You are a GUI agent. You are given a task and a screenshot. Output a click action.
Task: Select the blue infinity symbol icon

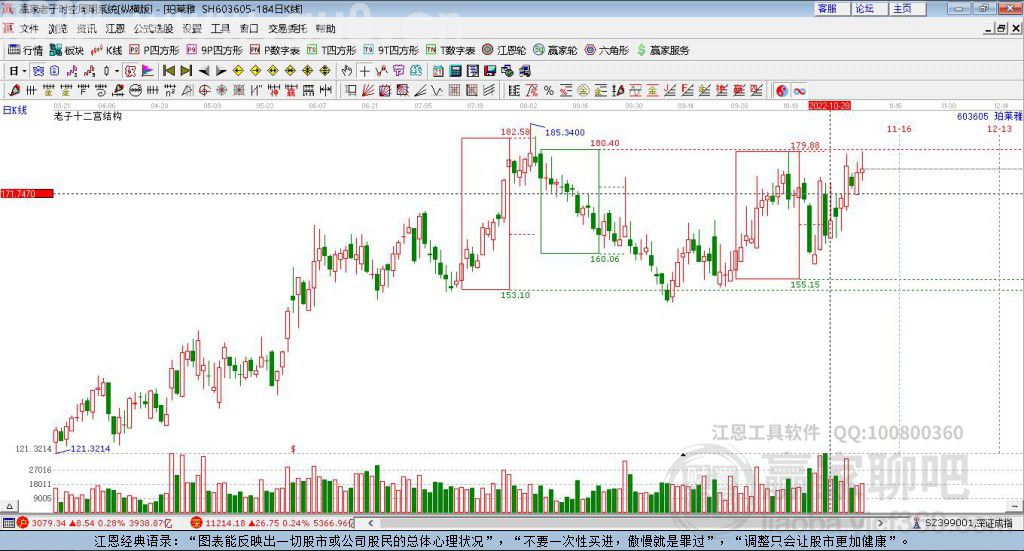(x=799, y=91)
